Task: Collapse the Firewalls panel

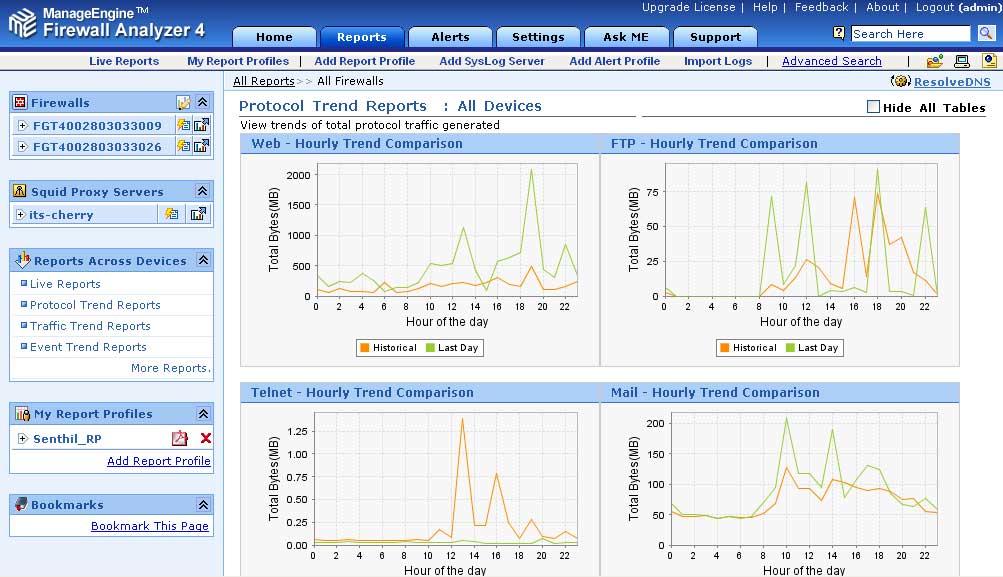Action: (x=202, y=103)
